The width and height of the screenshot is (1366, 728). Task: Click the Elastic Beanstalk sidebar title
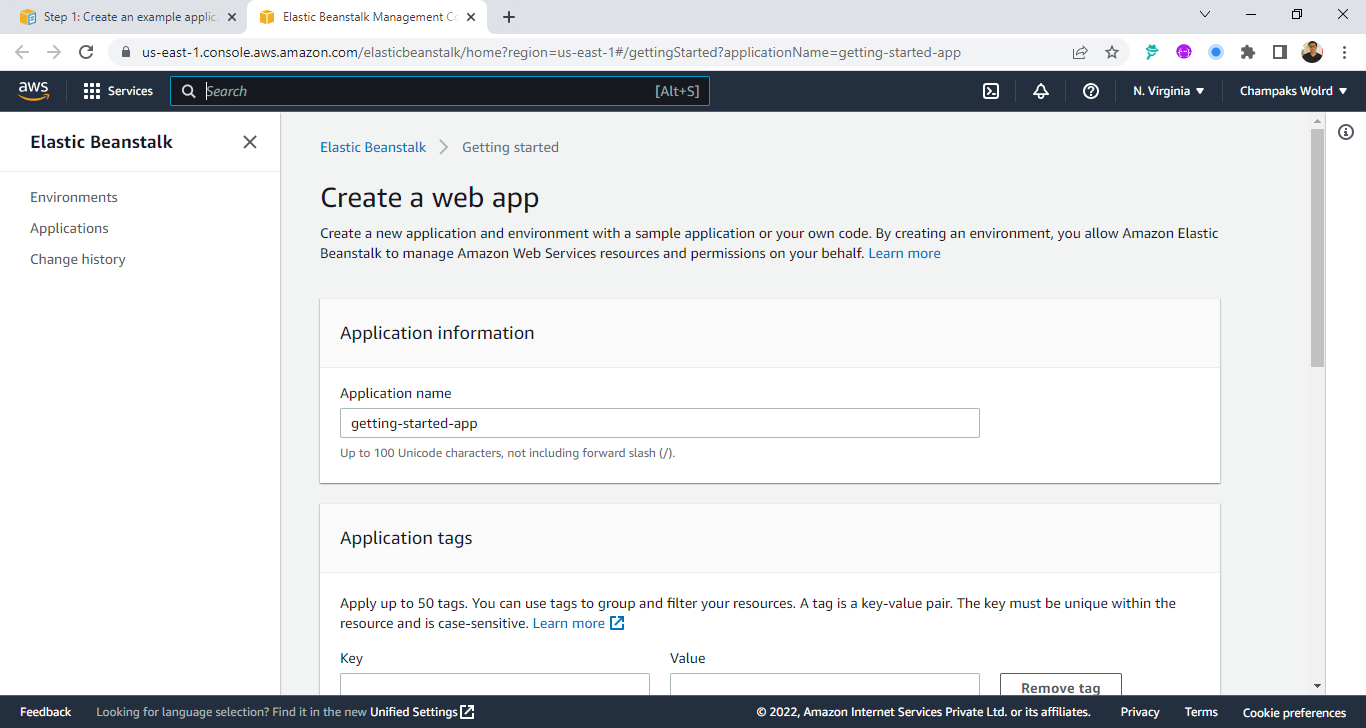(101, 142)
